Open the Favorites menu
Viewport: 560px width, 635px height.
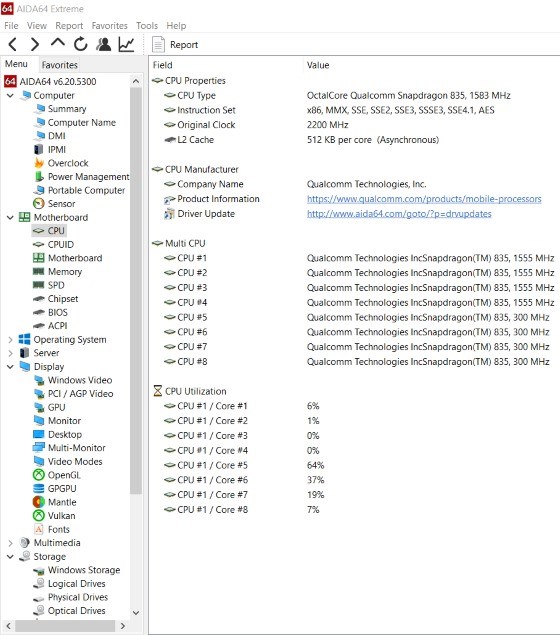109,26
